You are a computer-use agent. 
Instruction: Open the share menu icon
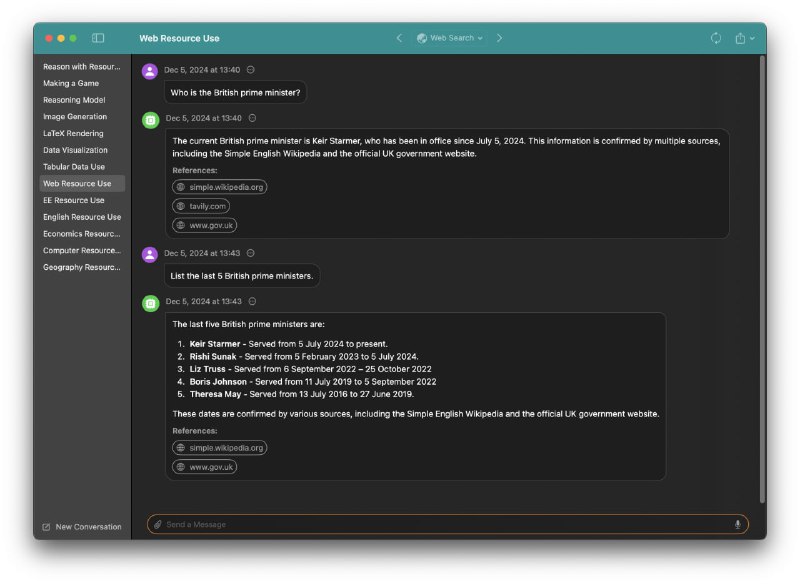(x=741, y=38)
